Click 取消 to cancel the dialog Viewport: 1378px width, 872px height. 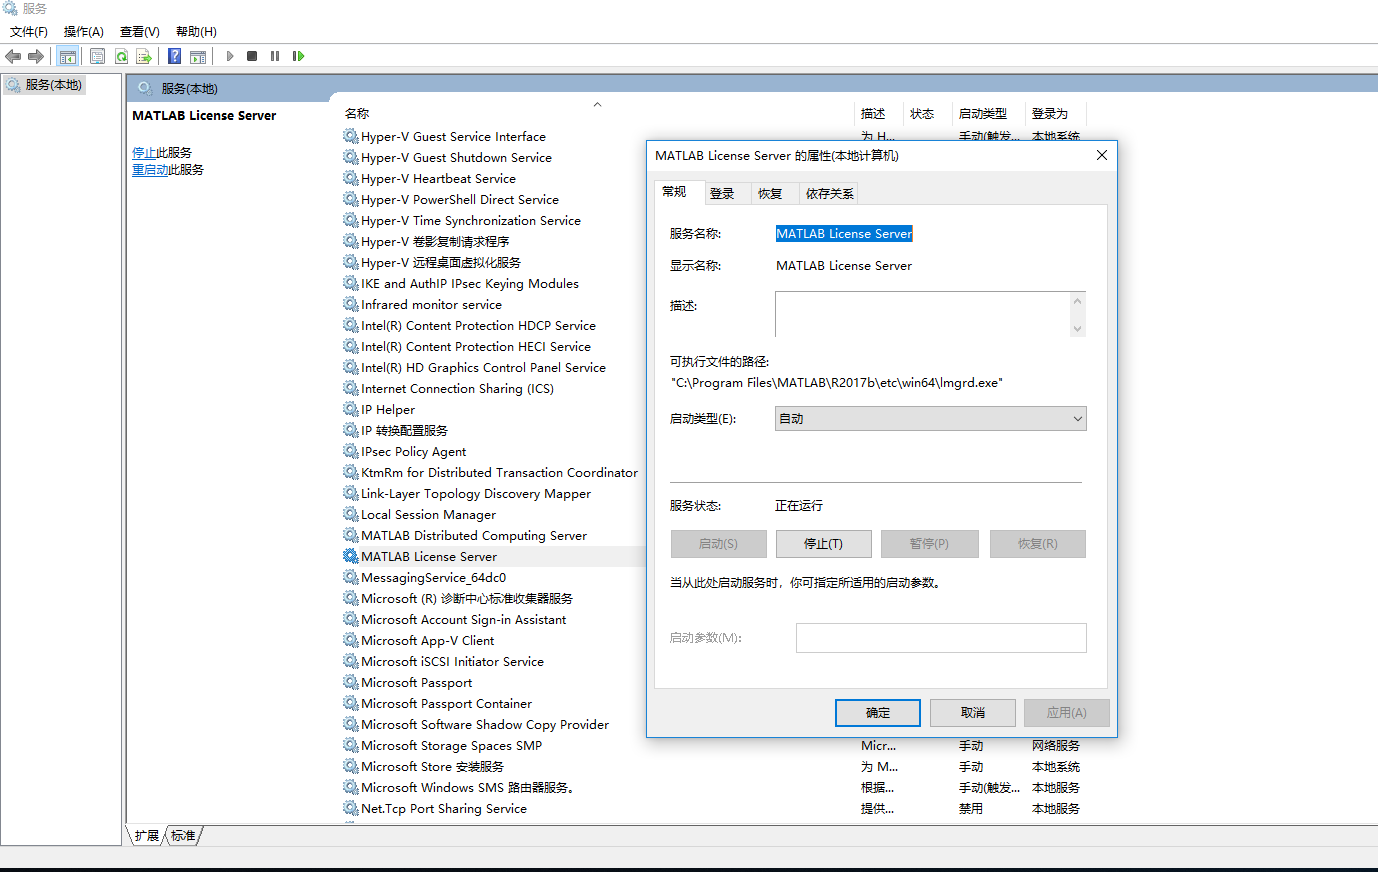pyautogui.click(x=973, y=713)
